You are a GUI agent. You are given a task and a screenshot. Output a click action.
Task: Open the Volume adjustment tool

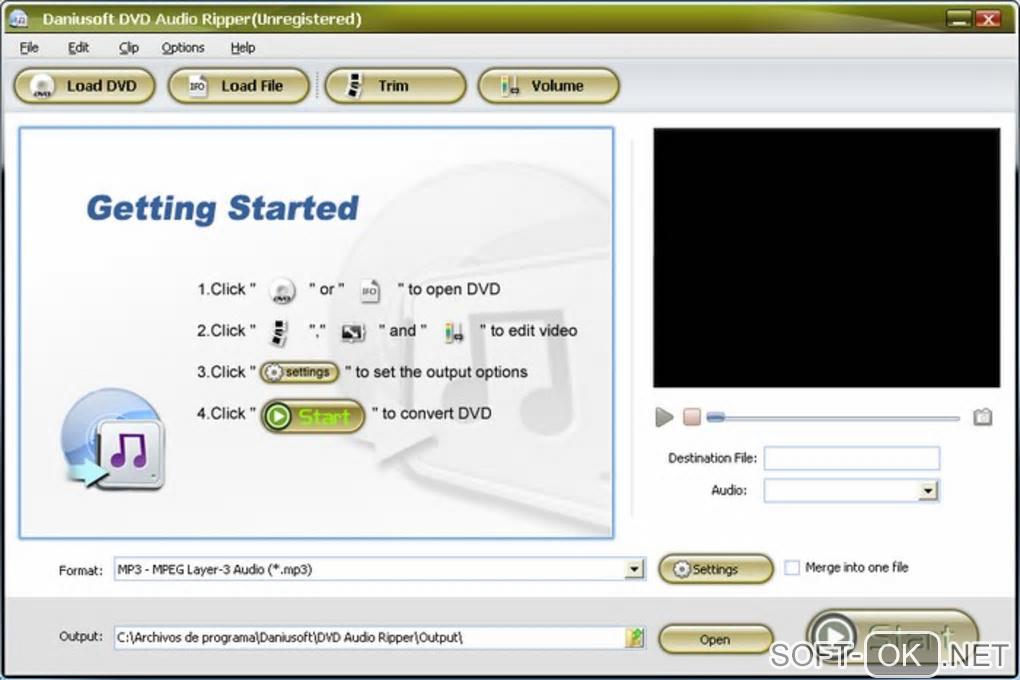[548, 86]
